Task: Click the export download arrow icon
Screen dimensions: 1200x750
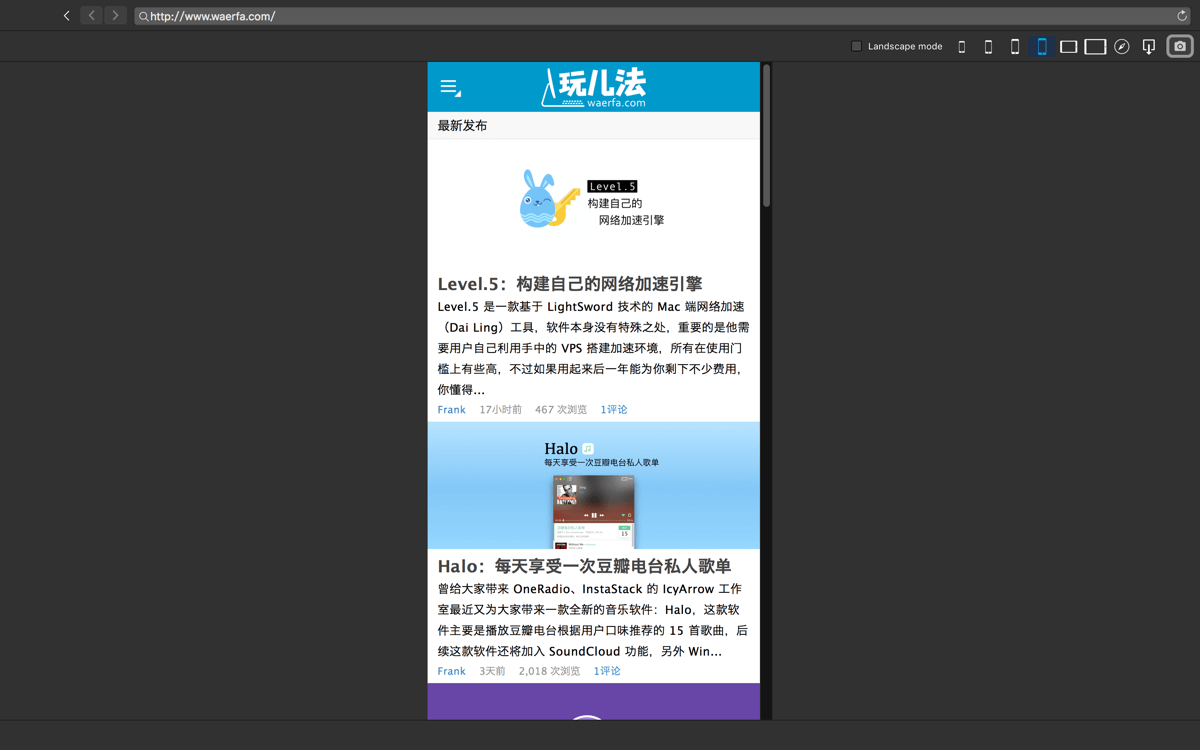Action: click(1149, 47)
